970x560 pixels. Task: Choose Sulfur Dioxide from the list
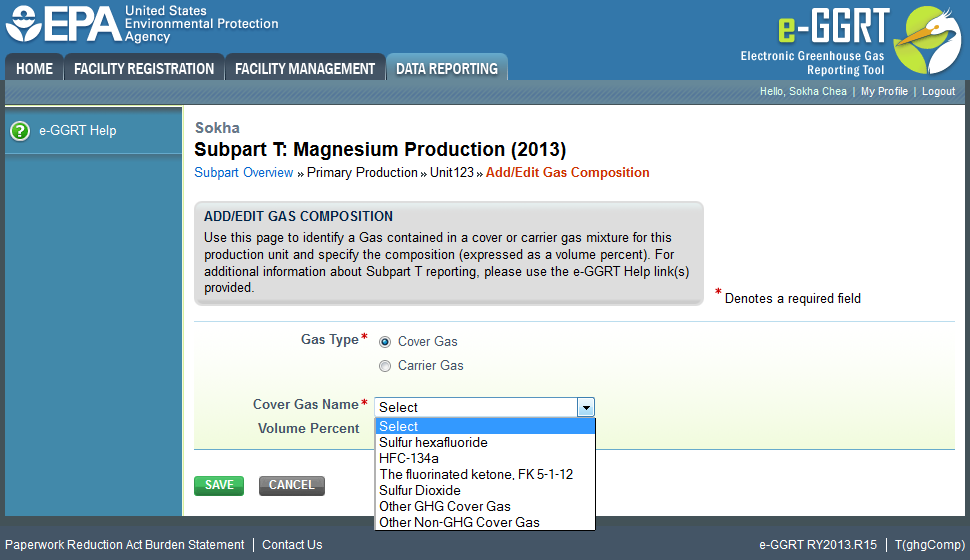click(x=485, y=491)
